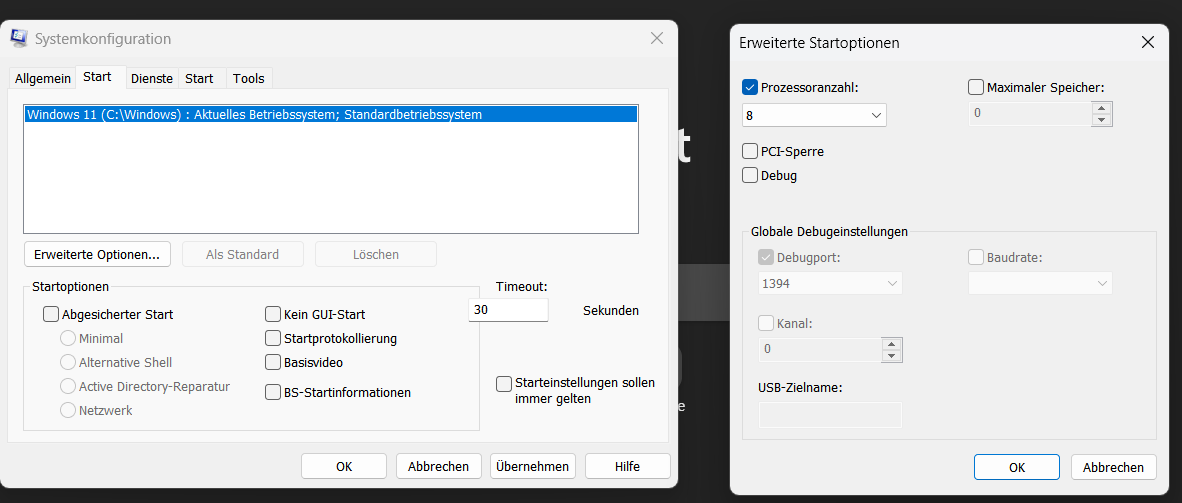Toggle the PCI-Sperre checkbox
The image size is (1182, 503).
pos(750,152)
